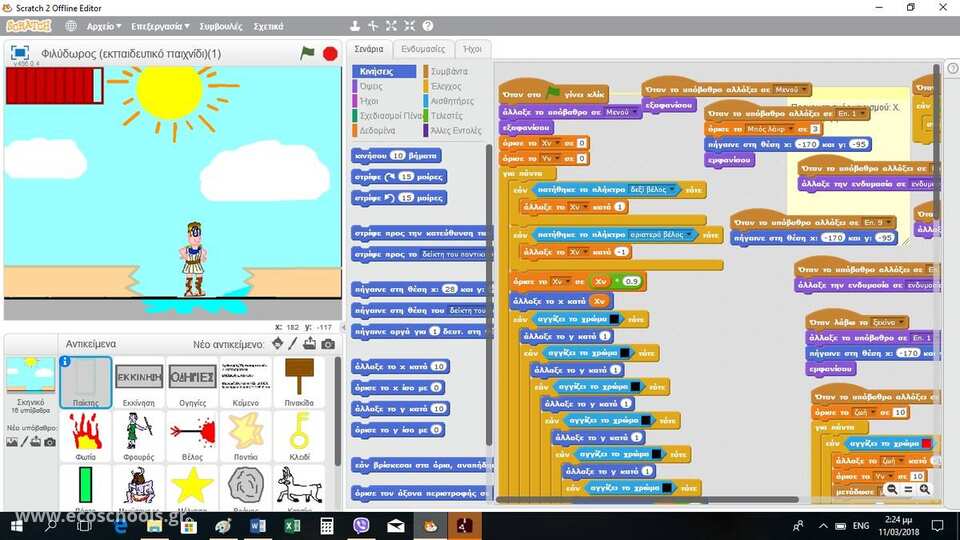Open 'Επ. 9' backdrop dropdown in hat block
This screenshot has width=960, height=540.
878,222
